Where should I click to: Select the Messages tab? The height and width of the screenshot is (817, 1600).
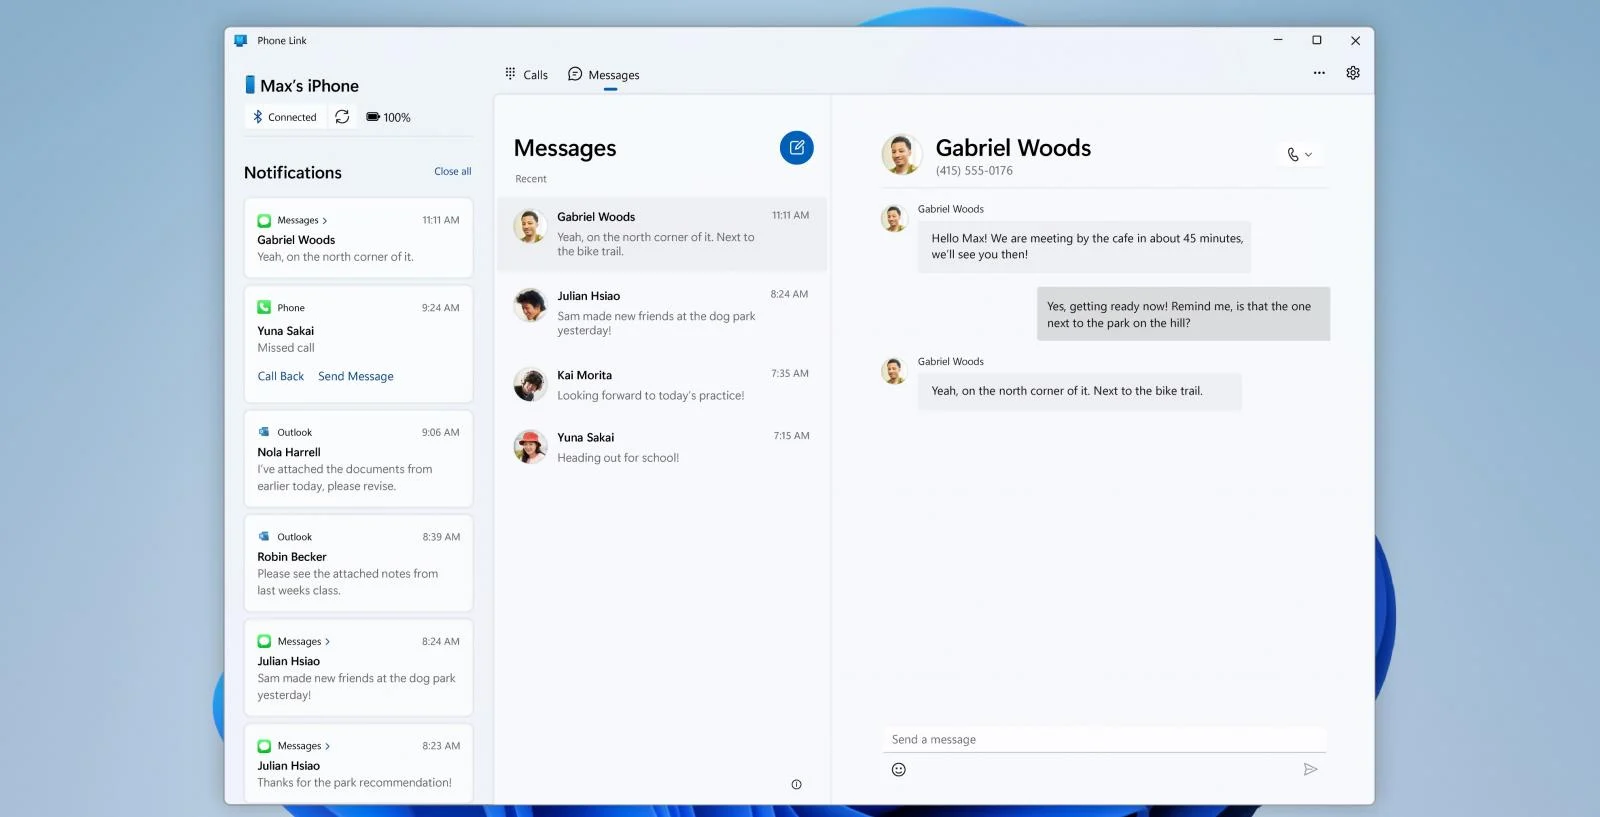pyautogui.click(x=604, y=75)
